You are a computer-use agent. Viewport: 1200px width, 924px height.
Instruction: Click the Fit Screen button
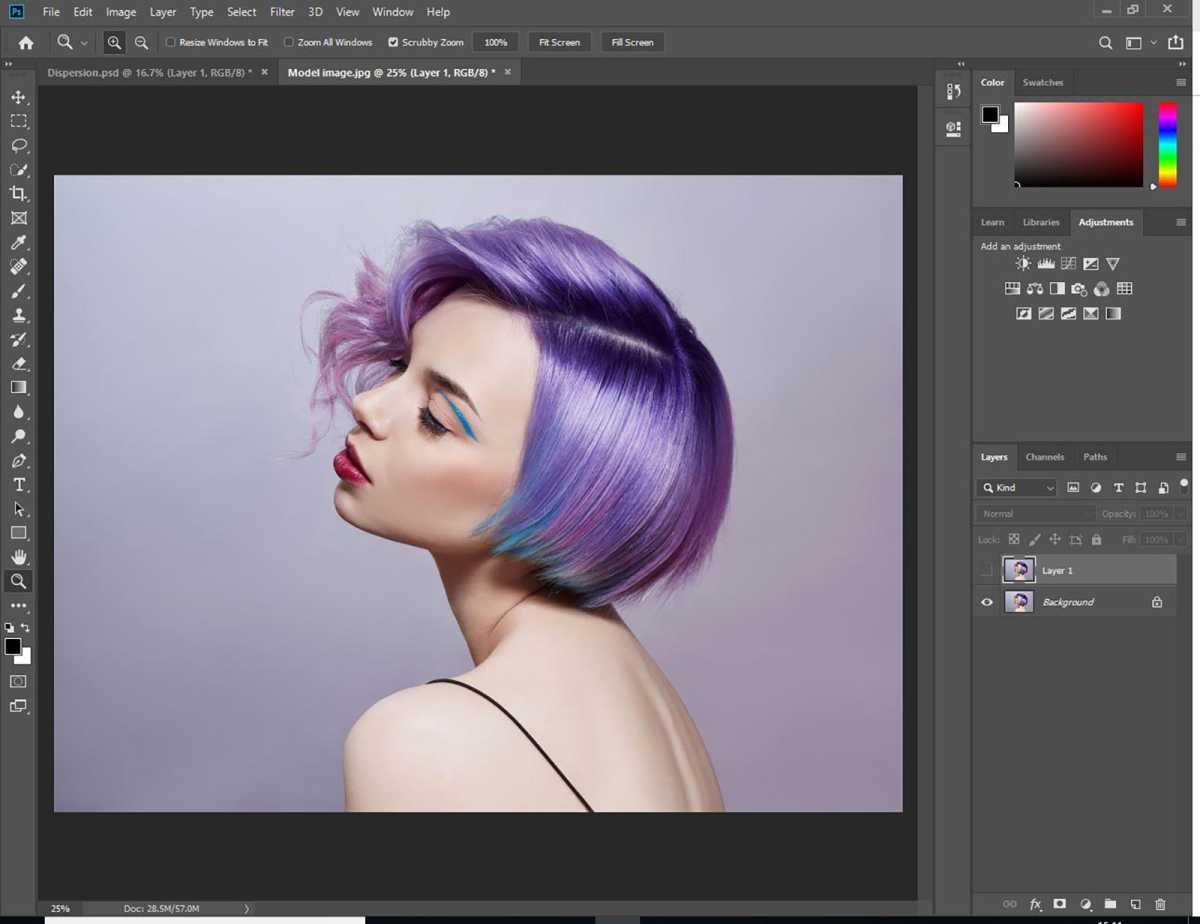[558, 42]
